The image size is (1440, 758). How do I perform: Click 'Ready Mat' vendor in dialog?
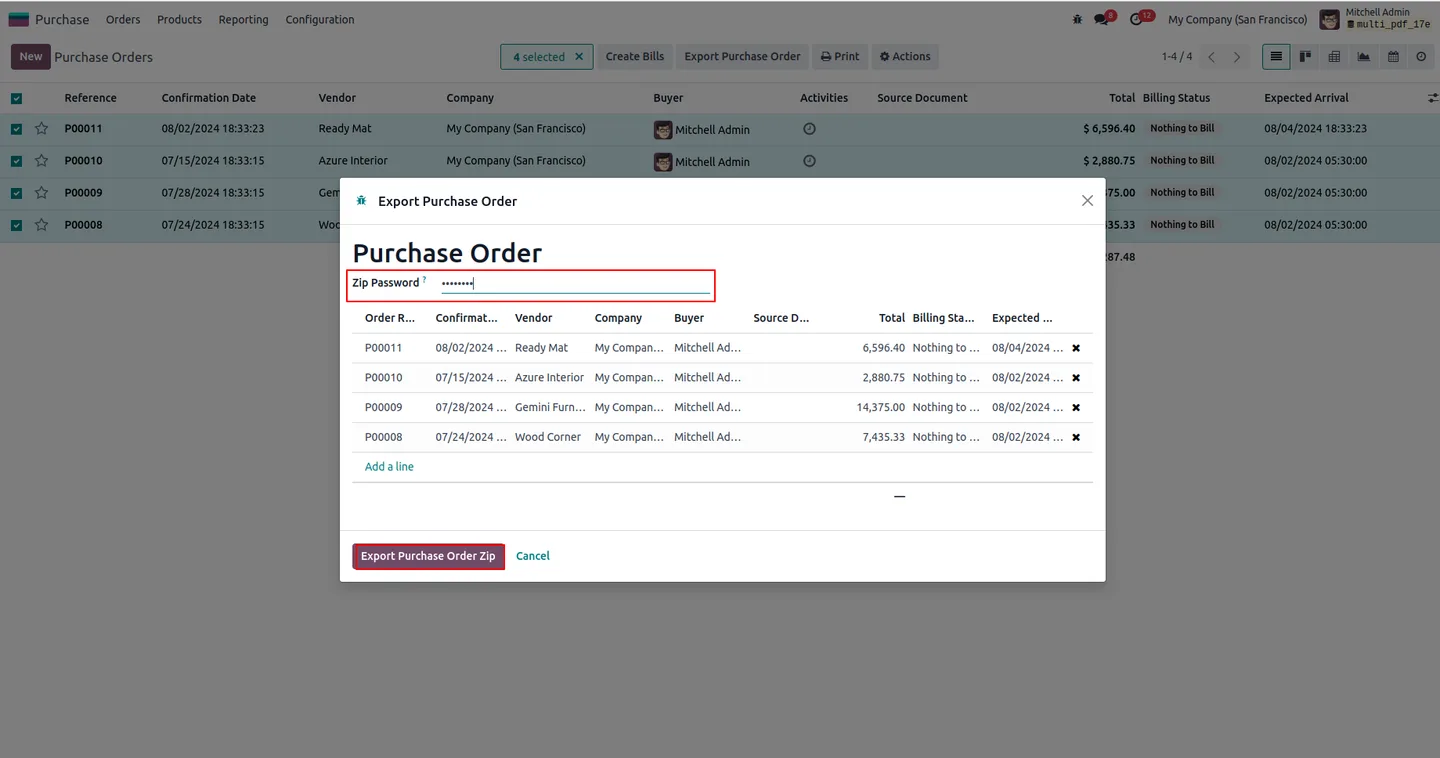point(541,348)
